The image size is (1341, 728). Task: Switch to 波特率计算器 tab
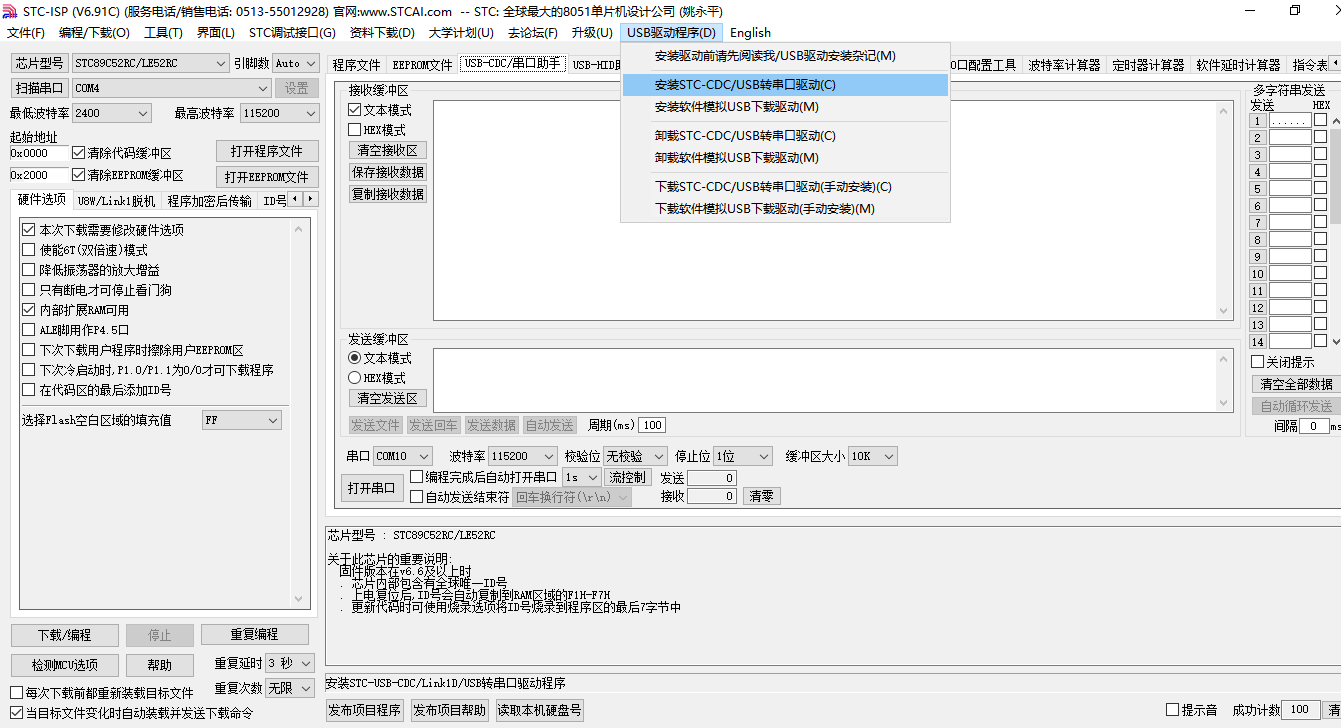coord(1064,65)
